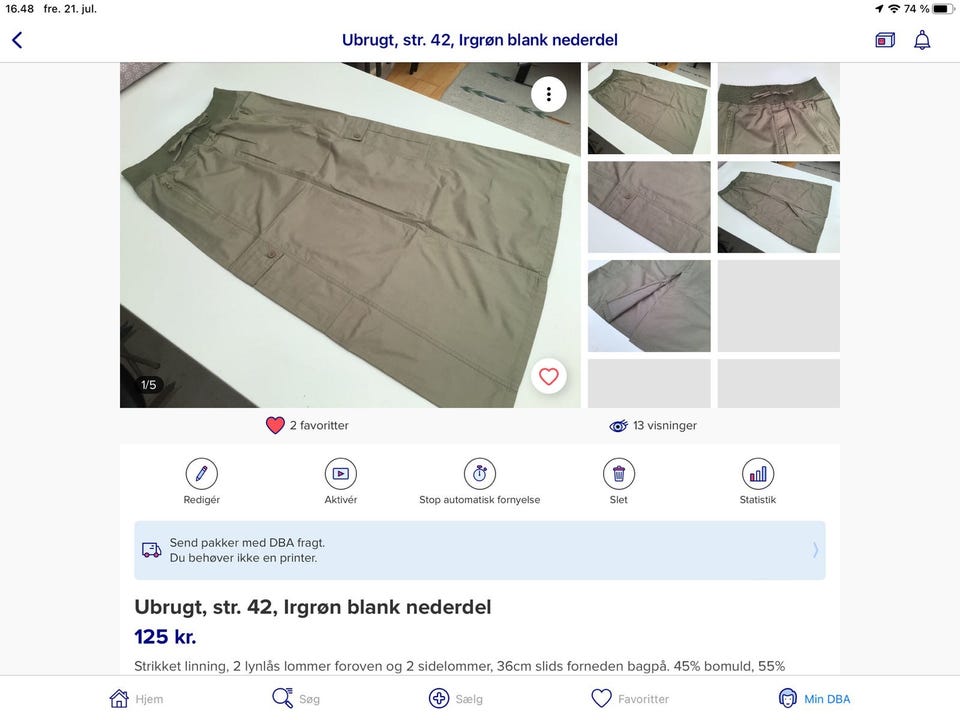Screen dimensions: 960x720
Task: Open the notifications bell
Action: click(x=922, y=40)
